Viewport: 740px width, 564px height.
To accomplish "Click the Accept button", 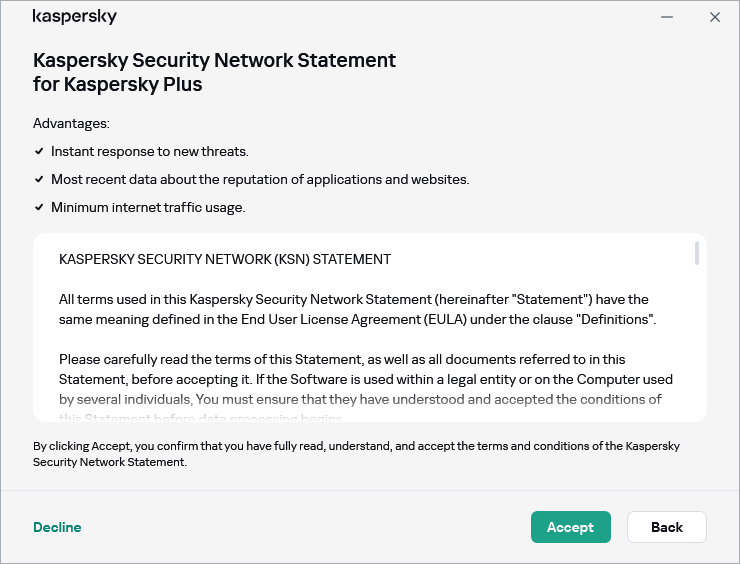I will [570, 527].
